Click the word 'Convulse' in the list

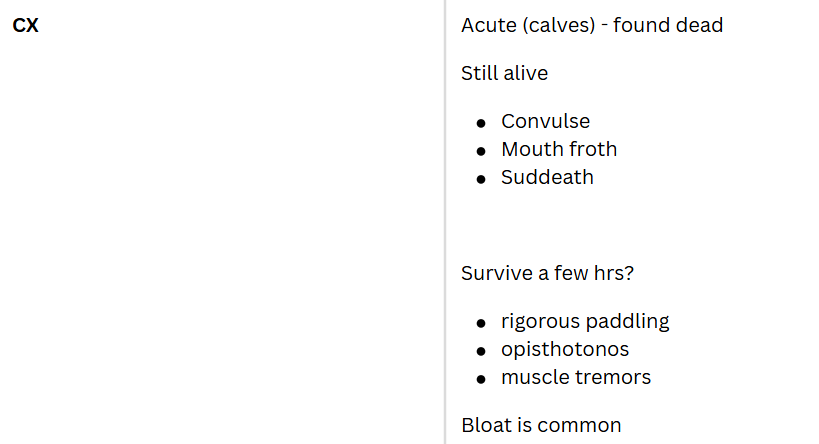[545, 121]
